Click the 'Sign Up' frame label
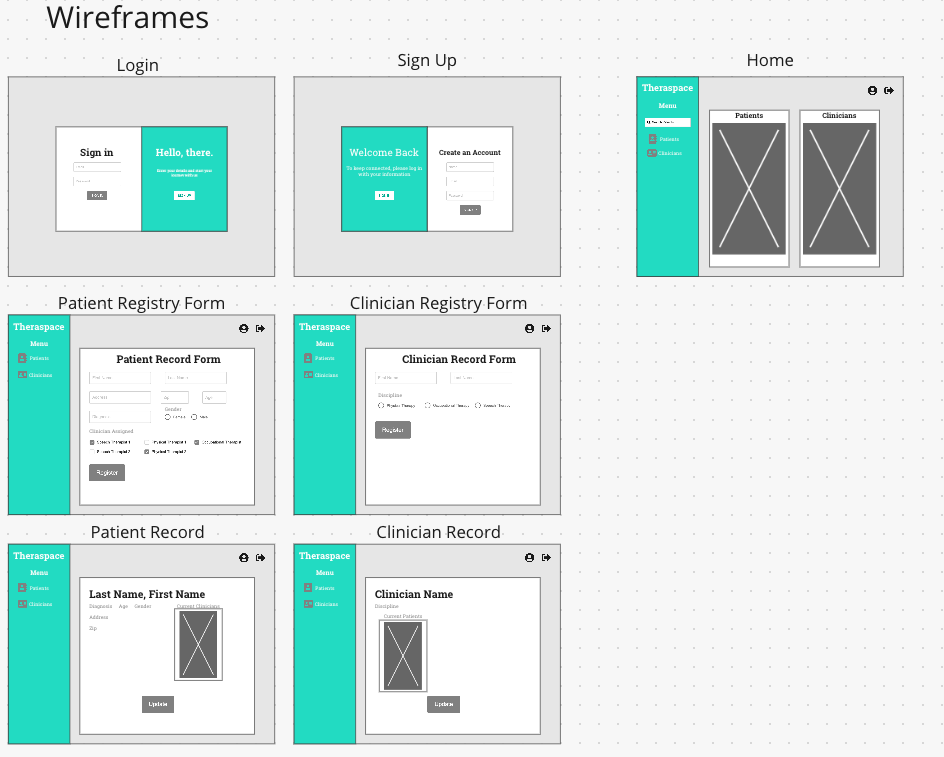944x757 pixels. 427,61
